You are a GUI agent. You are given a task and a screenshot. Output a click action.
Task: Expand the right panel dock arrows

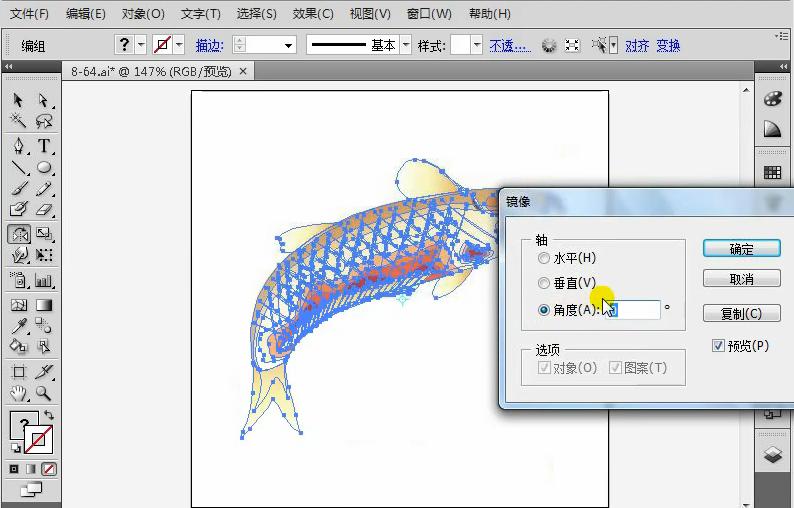(783, 66)
